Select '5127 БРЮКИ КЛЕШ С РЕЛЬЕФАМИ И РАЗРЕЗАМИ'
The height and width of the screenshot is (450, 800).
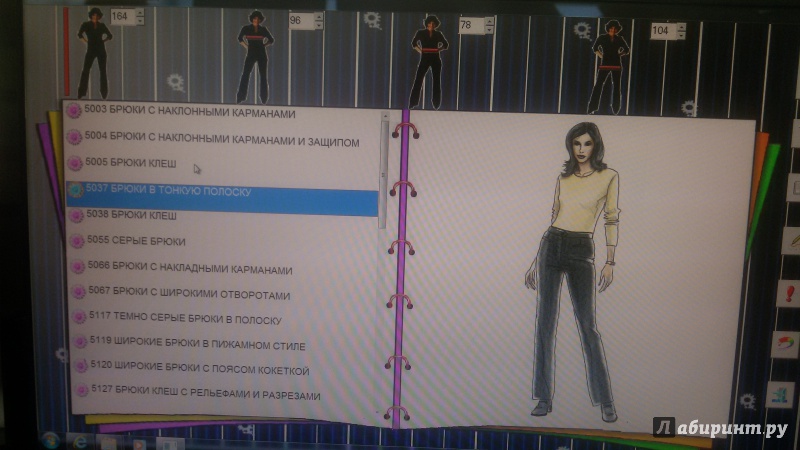tap(206, 392)
